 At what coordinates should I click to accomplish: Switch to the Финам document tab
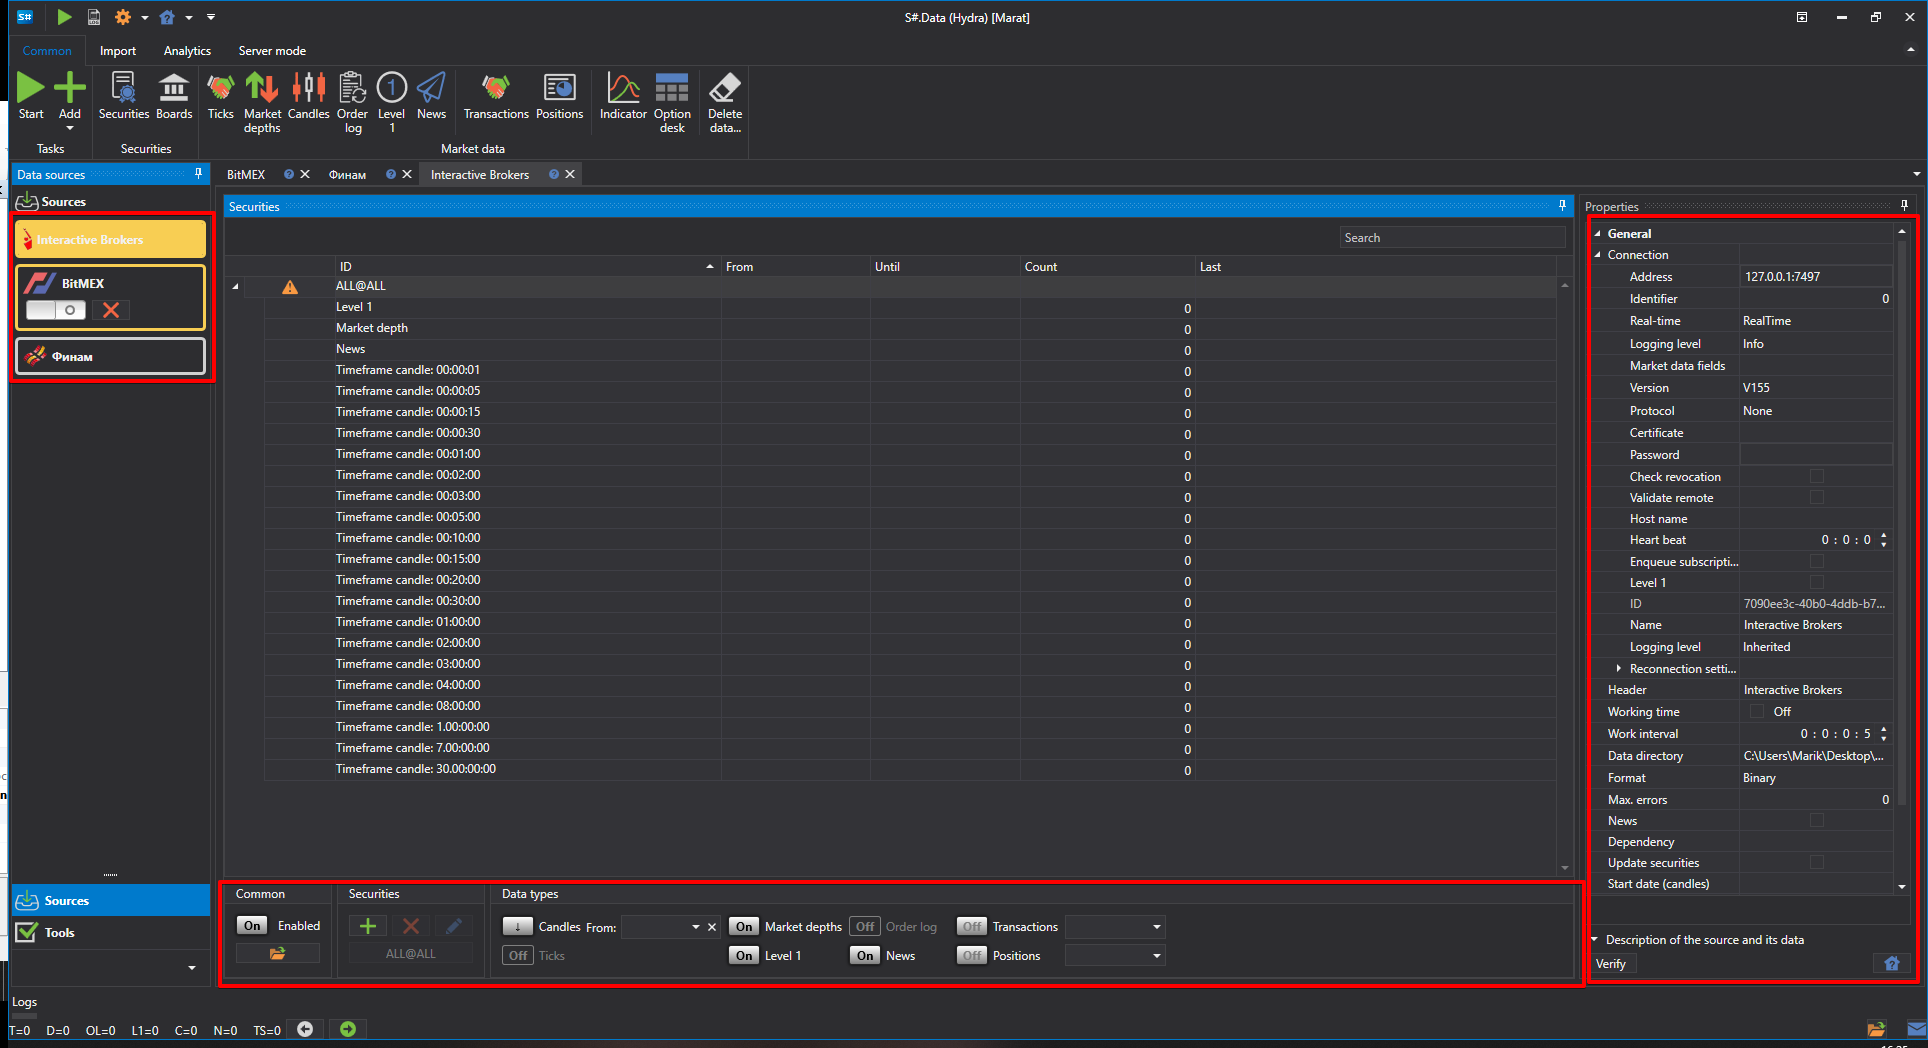pyautogui.click(x=347, y=175)
